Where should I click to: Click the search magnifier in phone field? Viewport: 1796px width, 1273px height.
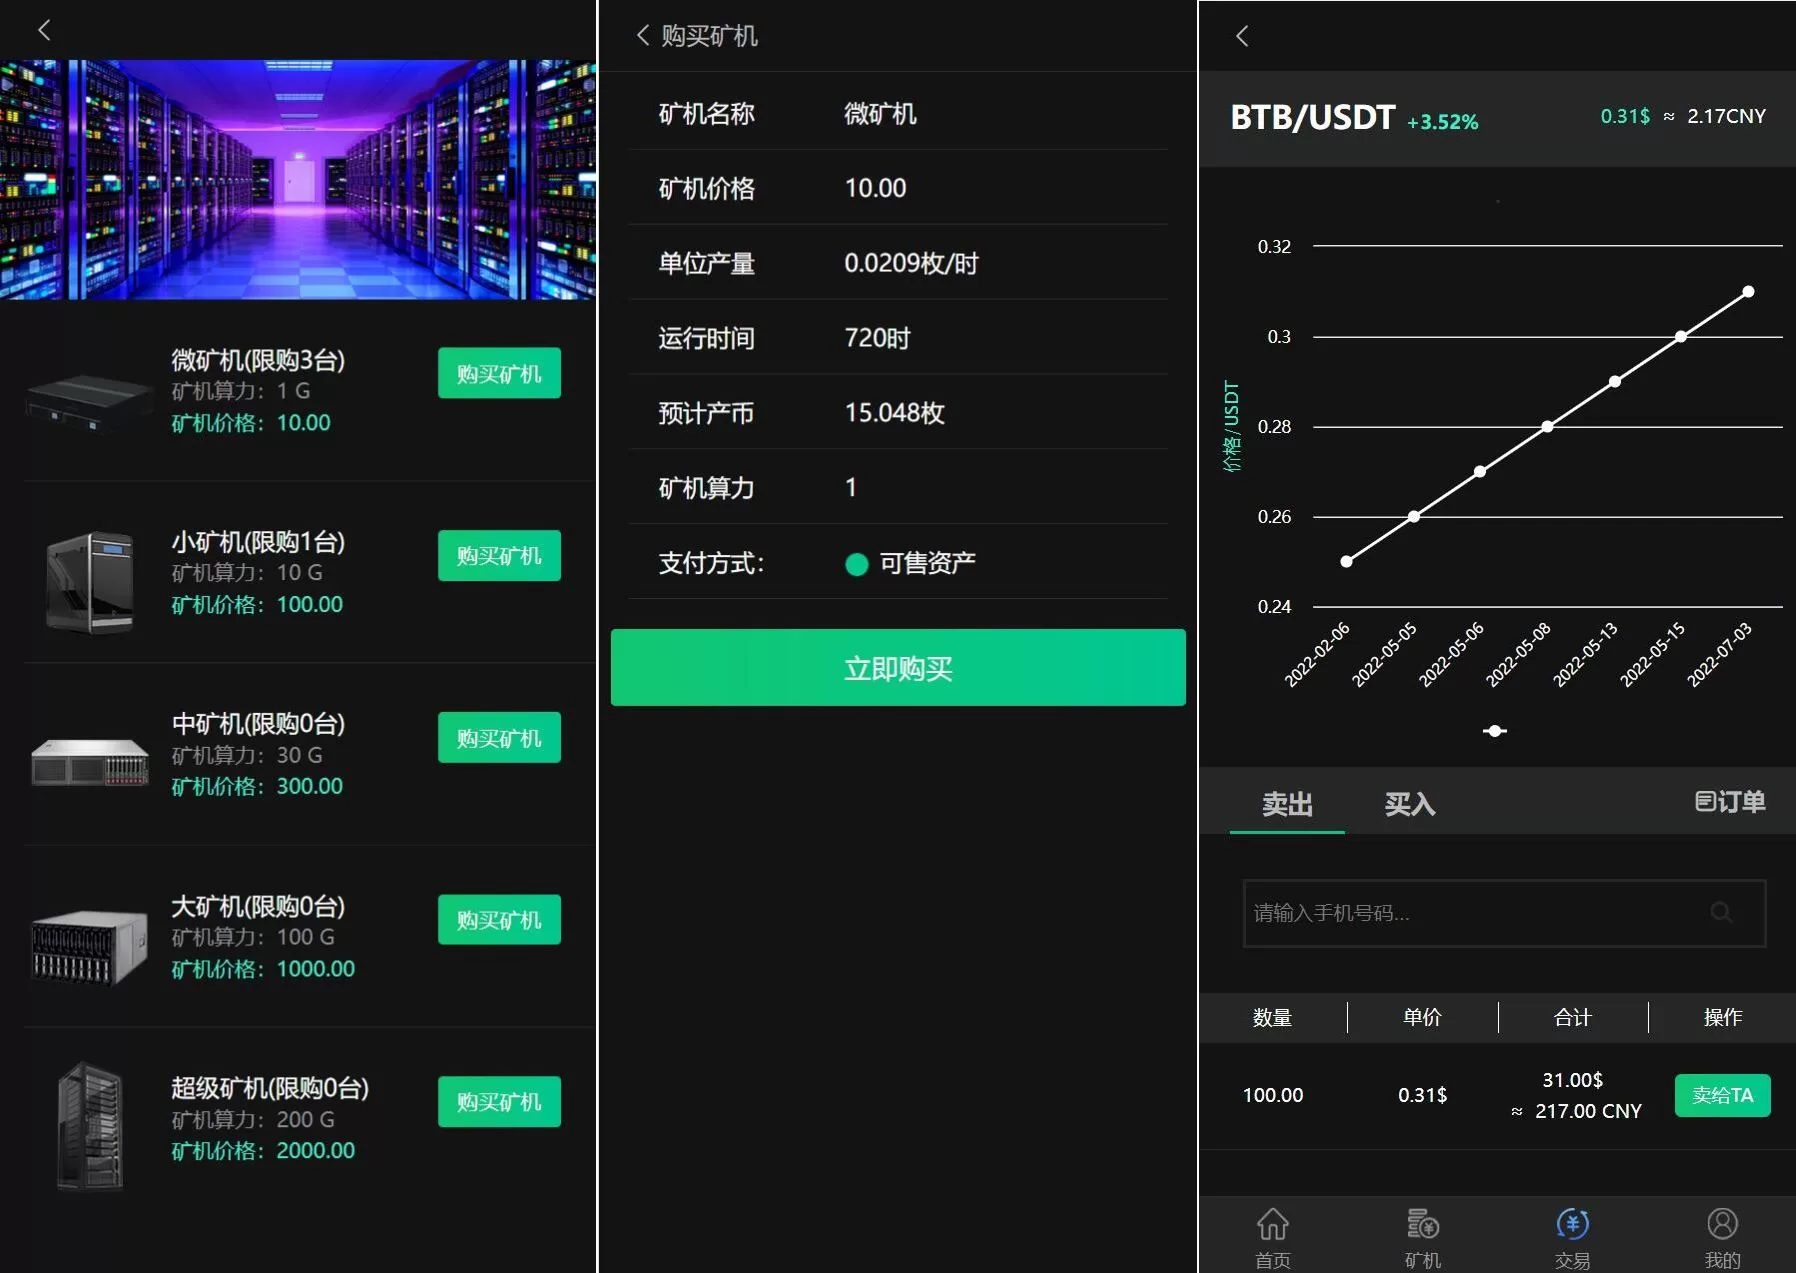tap(1721, 912)
